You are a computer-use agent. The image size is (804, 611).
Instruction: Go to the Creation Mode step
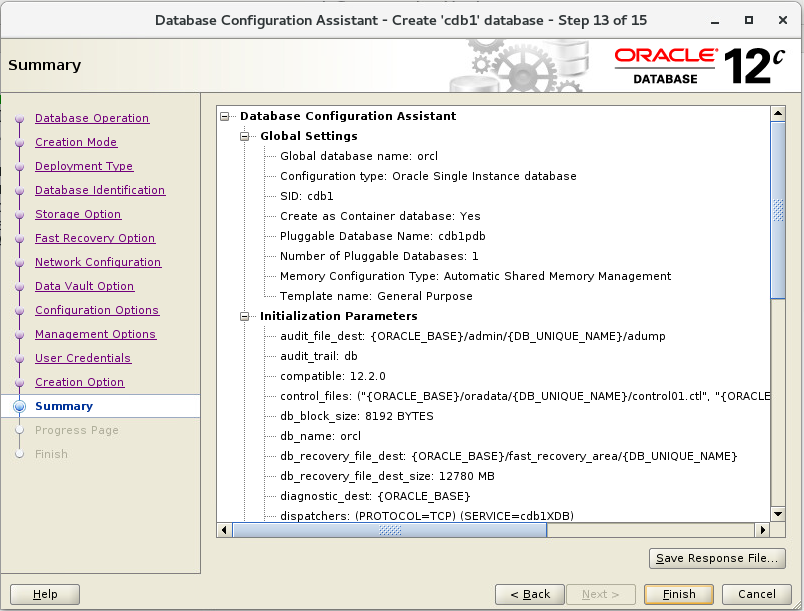click(x=76, y=142)
